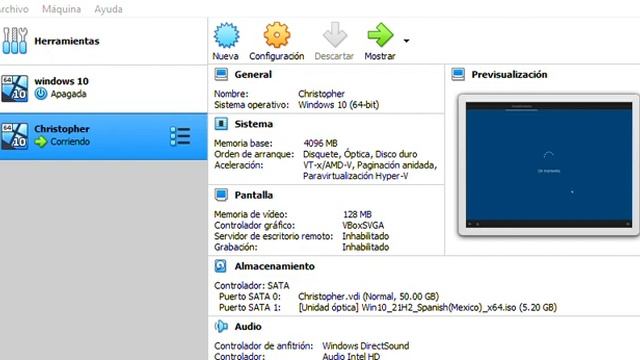Open the General section header
Viewport: 640px width, 360px height.
(x=253, y=74)
